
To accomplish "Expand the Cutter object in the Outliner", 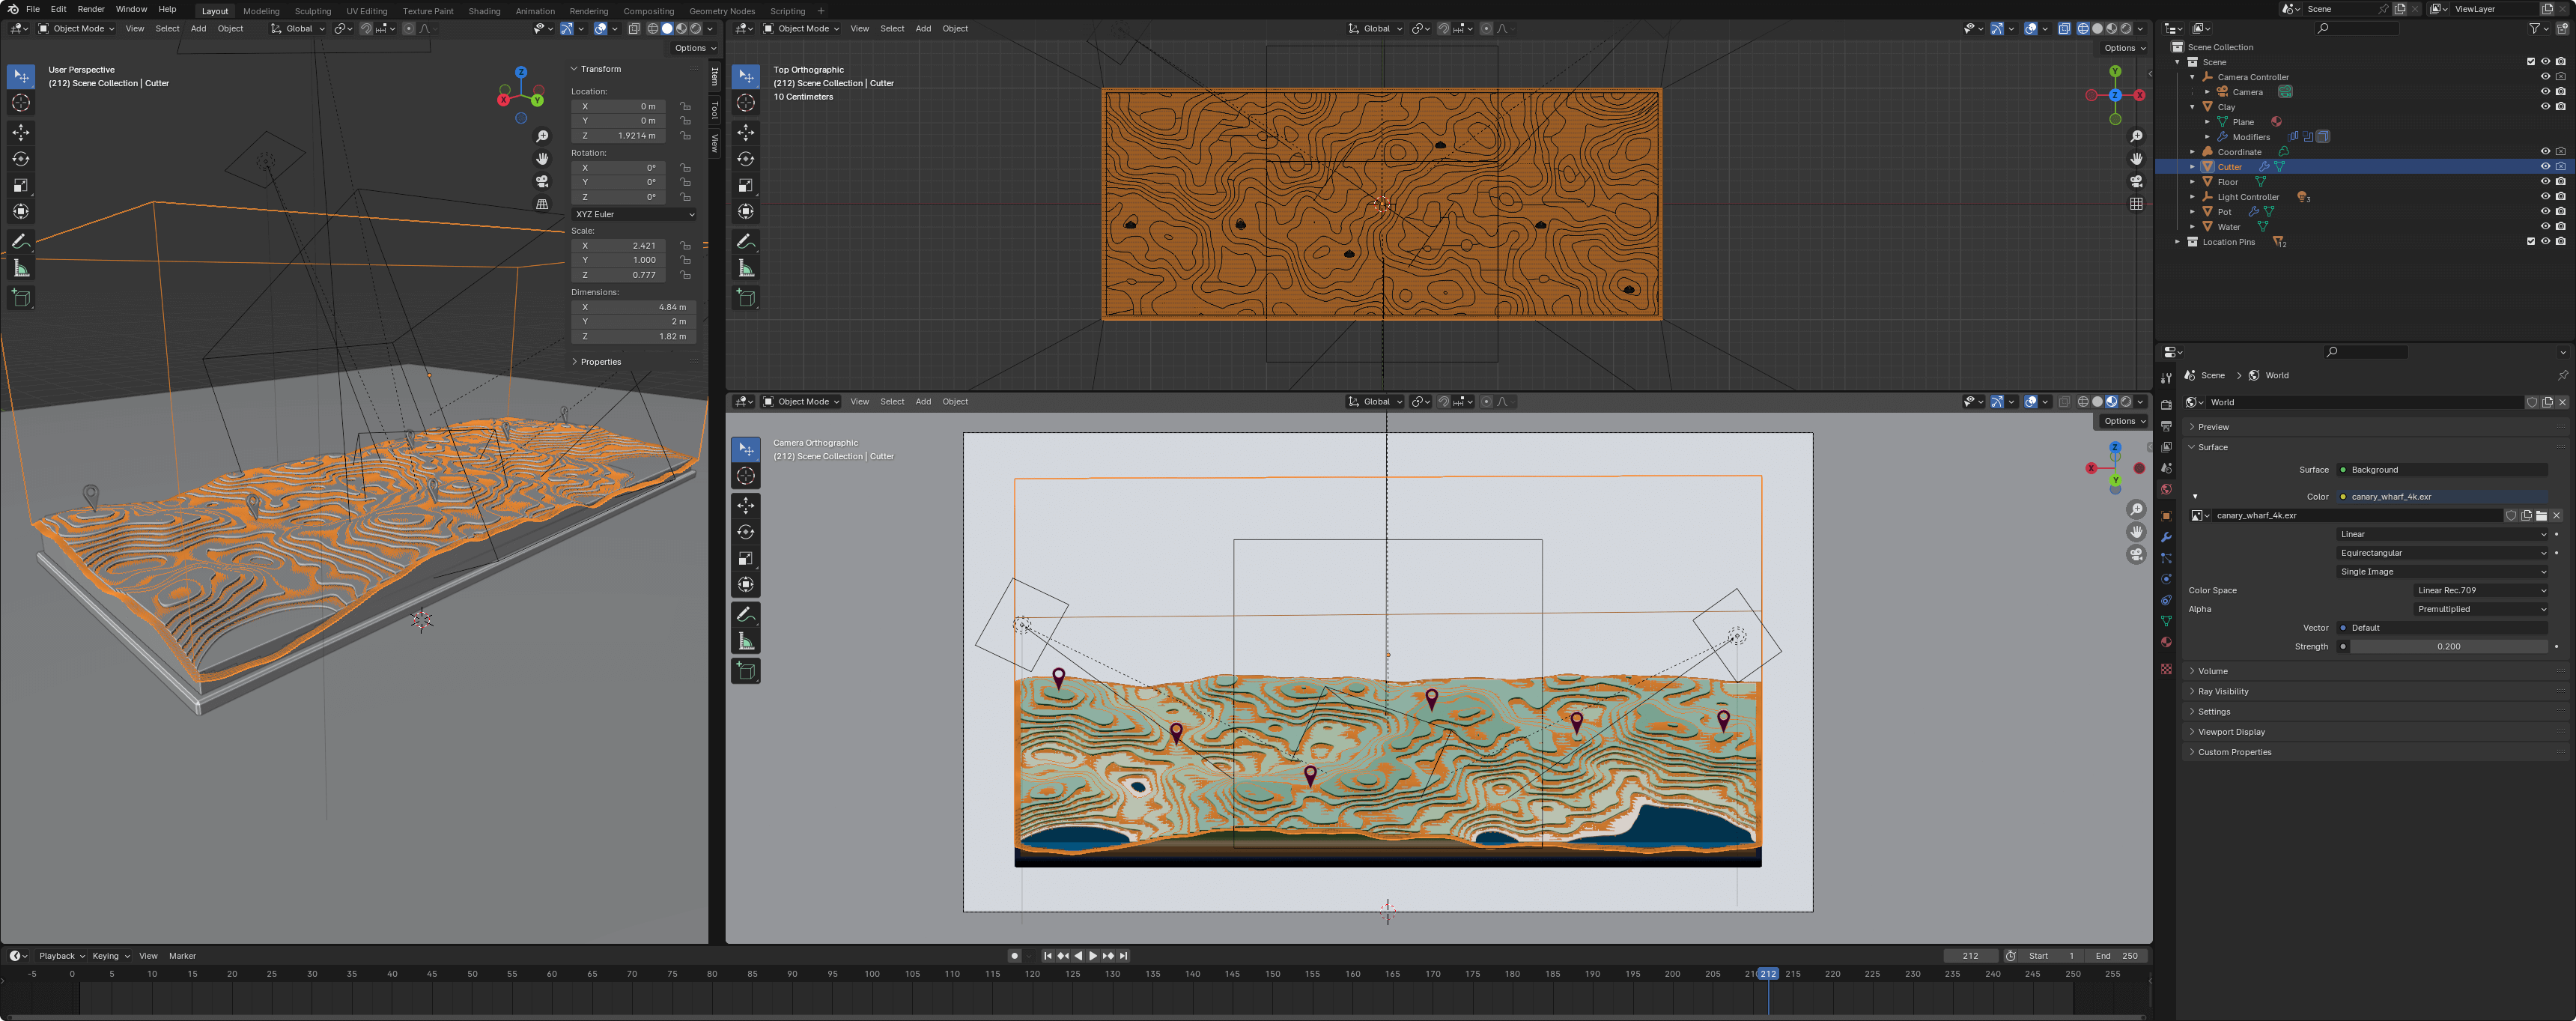I will (2193, 167).
